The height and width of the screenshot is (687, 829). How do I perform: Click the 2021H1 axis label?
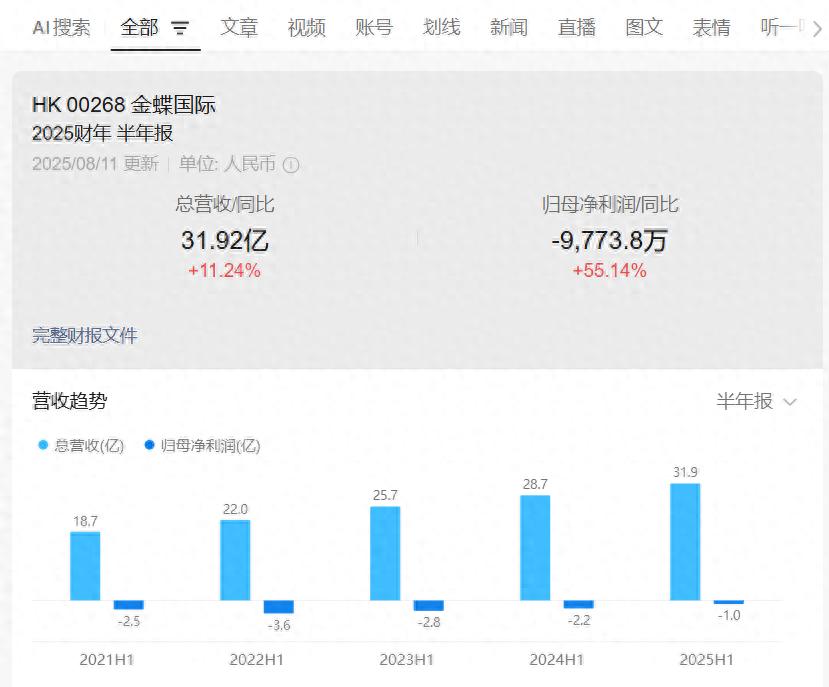[x=107, y=659]
